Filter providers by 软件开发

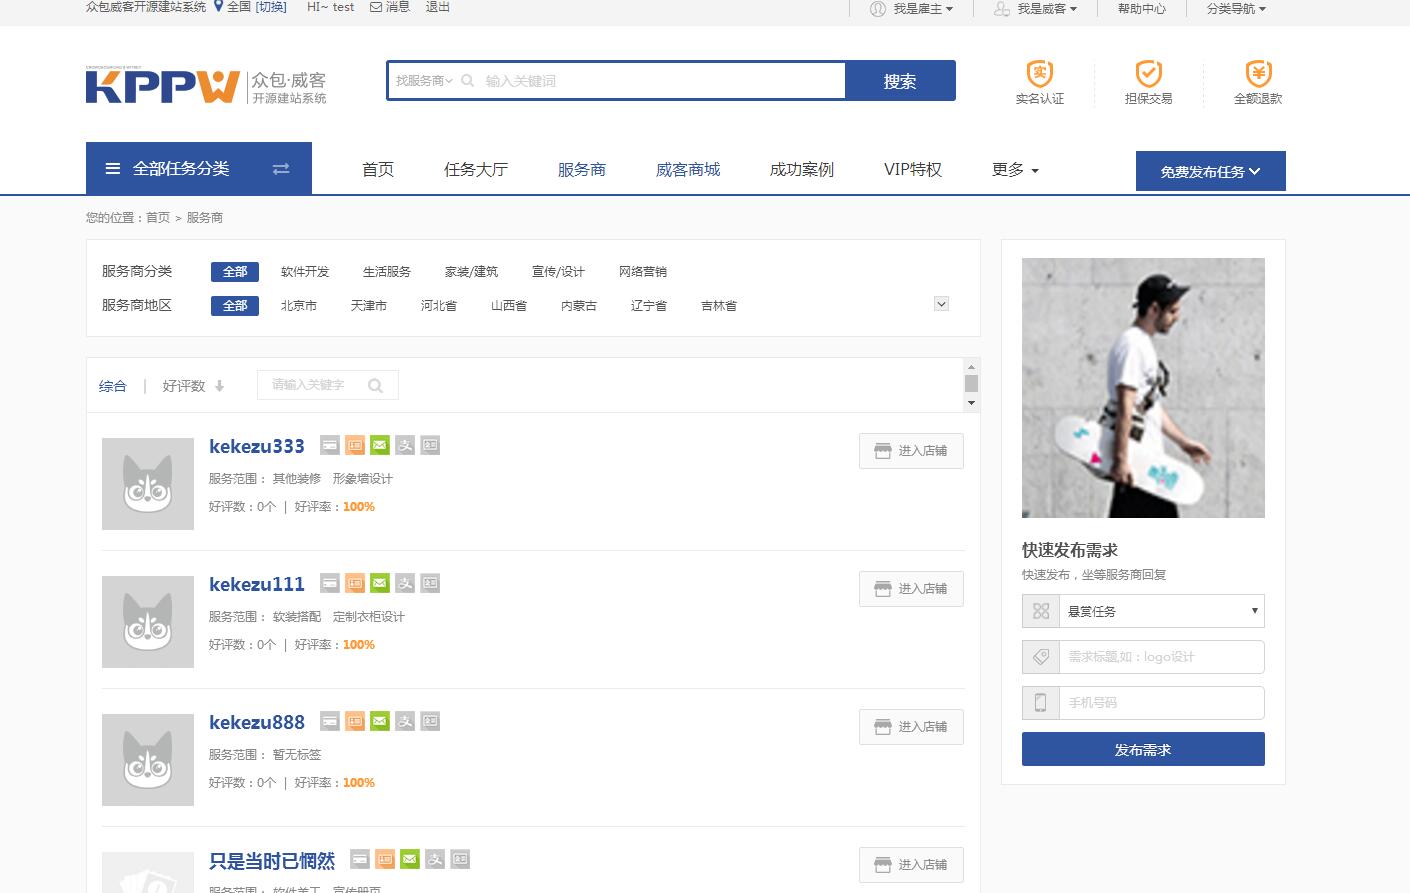point(305,272)
